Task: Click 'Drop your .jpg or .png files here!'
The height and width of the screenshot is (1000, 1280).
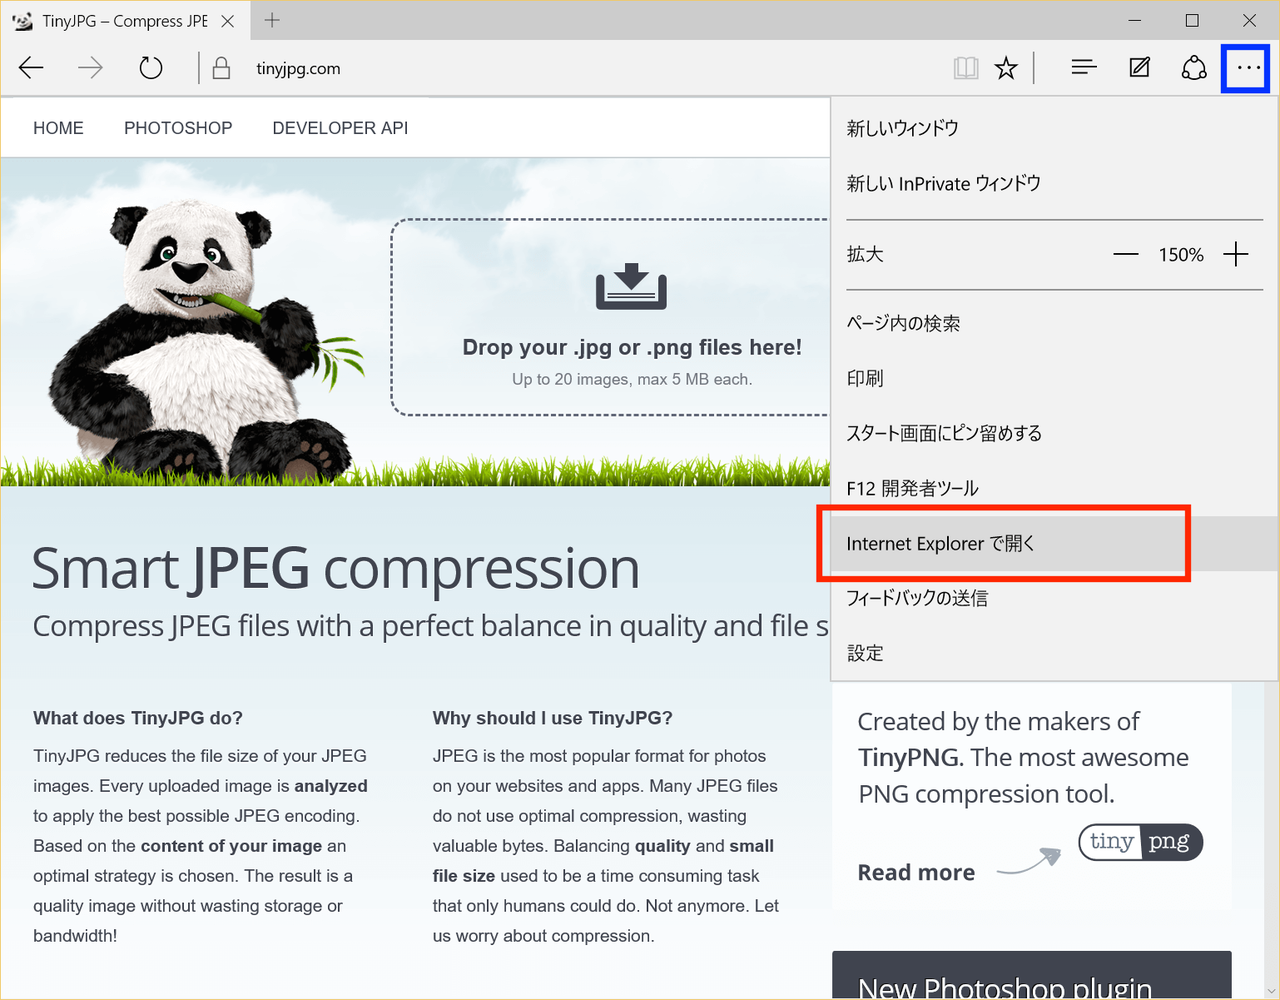Action: tap(632, 347)
